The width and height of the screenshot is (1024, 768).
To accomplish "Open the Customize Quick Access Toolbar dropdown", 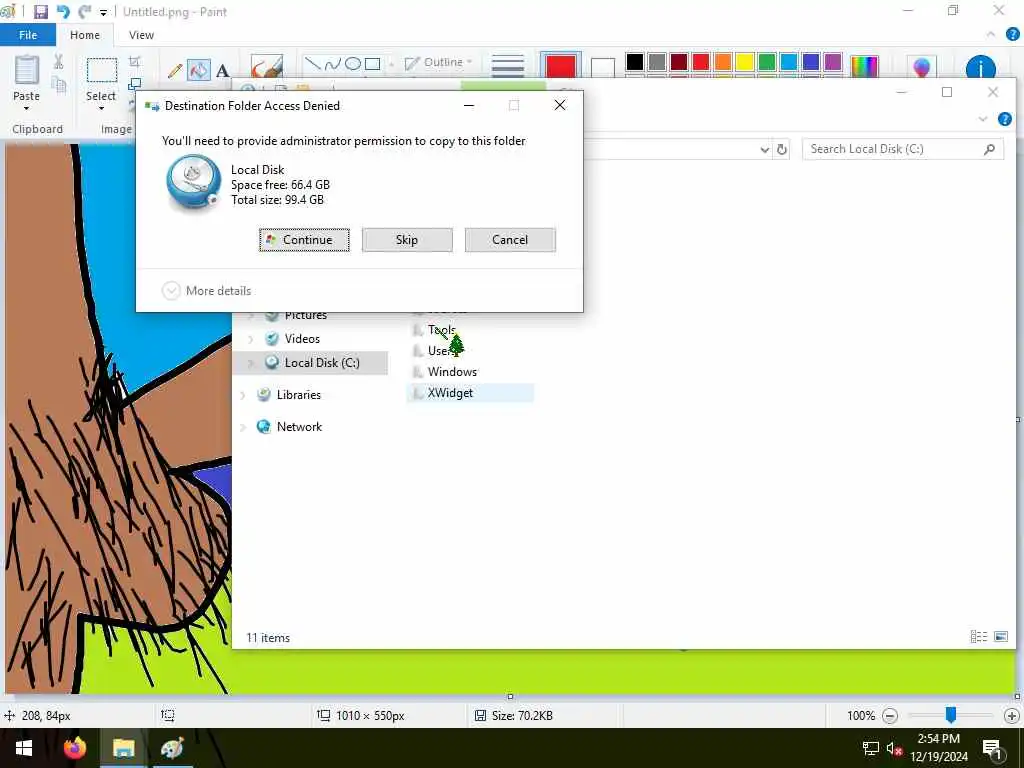I will [103, 12].
